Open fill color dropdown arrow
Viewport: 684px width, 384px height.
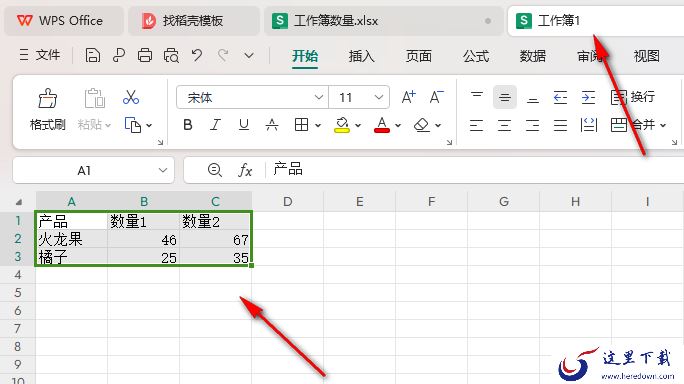coord(358,126)
